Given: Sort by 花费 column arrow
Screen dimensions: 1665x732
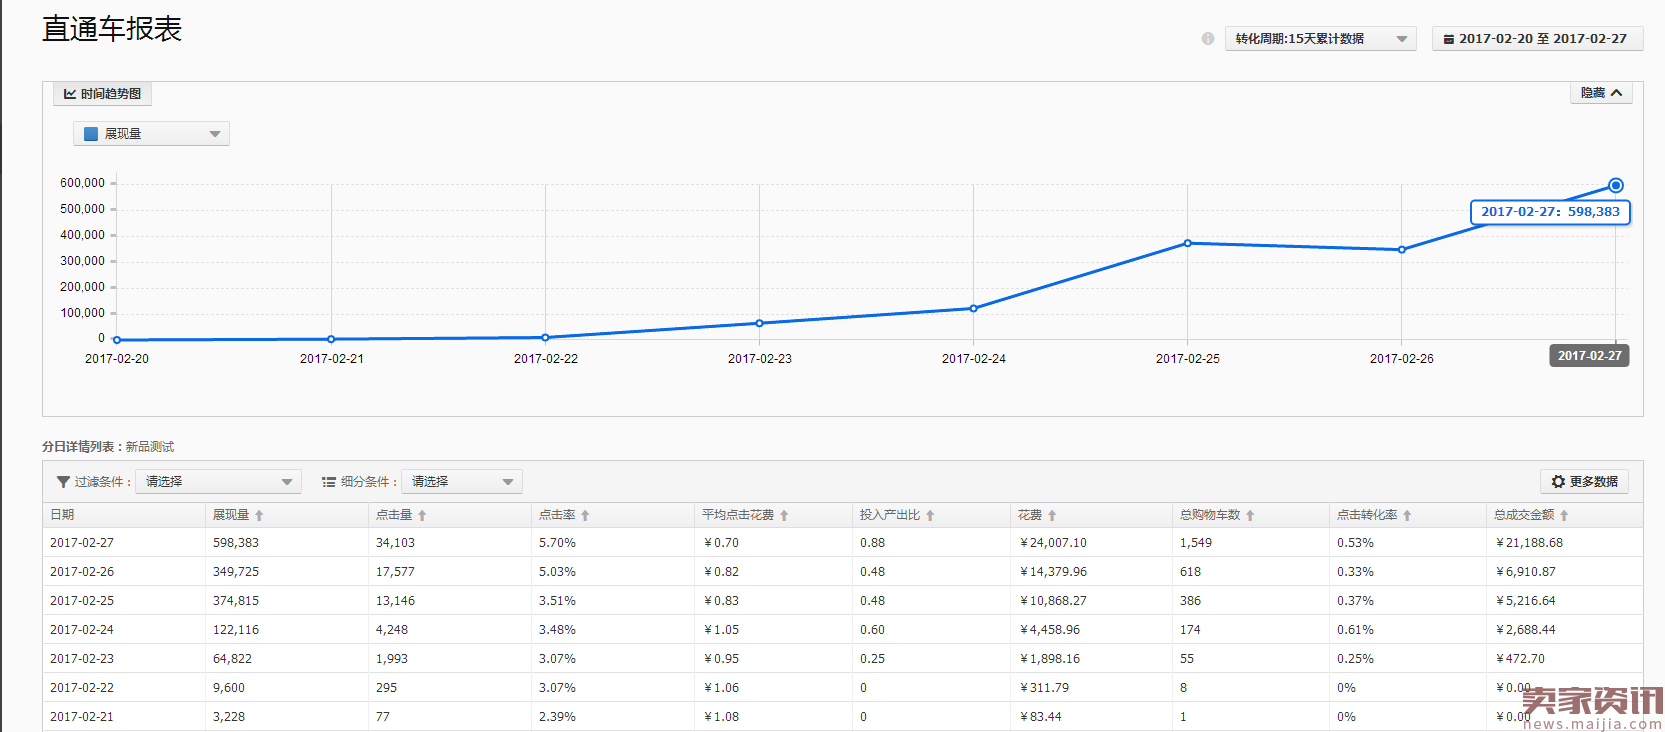Looking at the screenshot, I should click(1052, 516).
